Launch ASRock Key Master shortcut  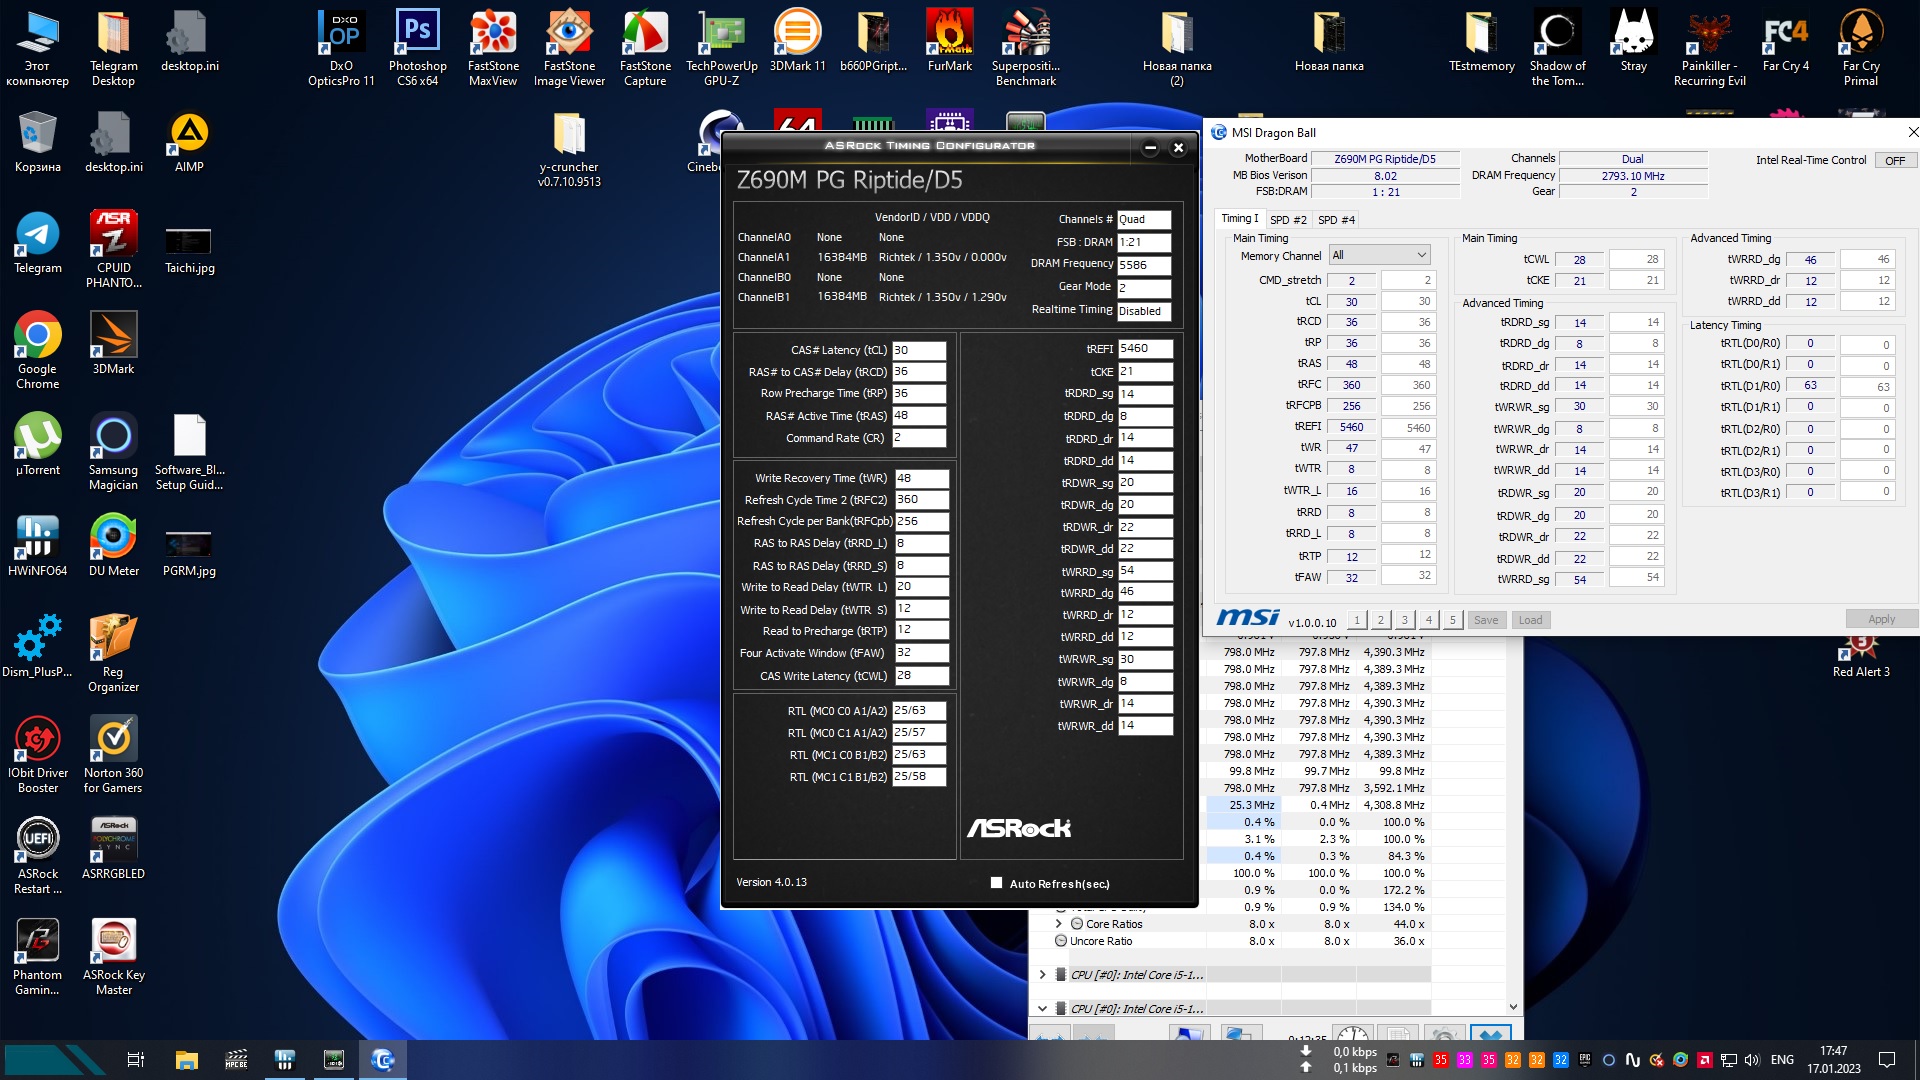pyautogui.click(x=113, y=956)
